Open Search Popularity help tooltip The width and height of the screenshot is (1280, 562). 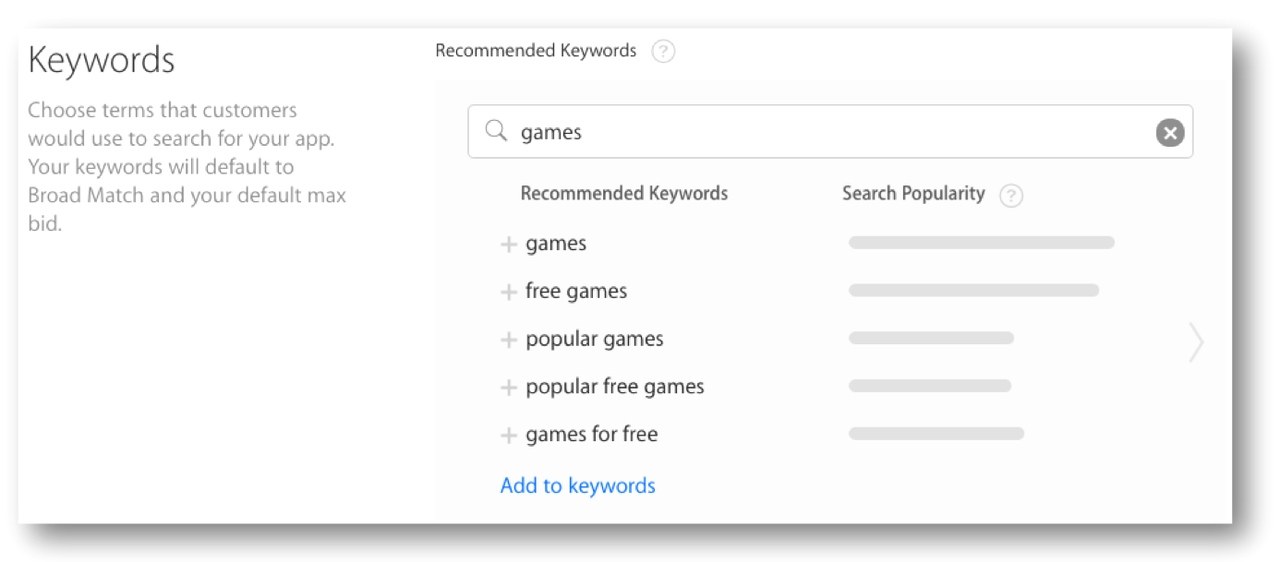pyautogui.click(x=1011, y=195)
